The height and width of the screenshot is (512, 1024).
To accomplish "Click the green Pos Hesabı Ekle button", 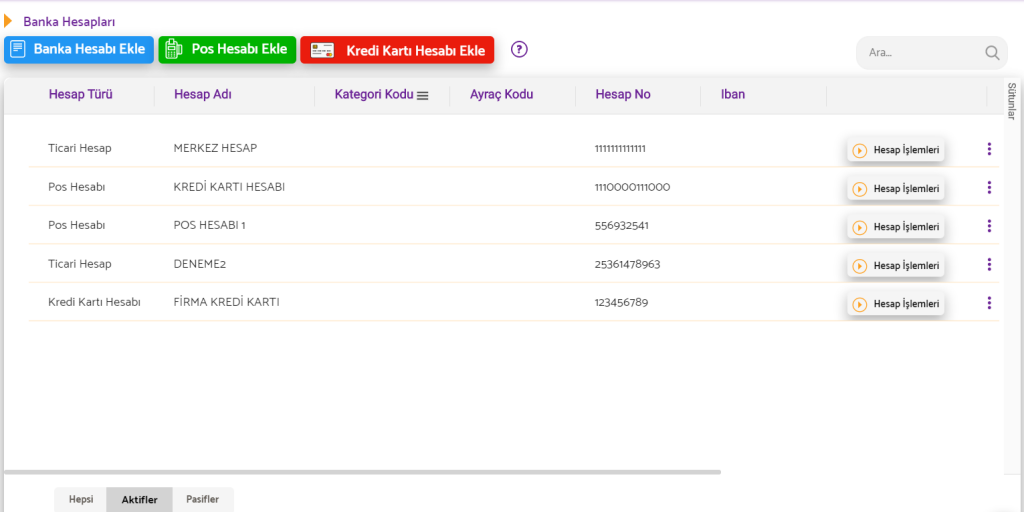I will click(x=227, y=49).
